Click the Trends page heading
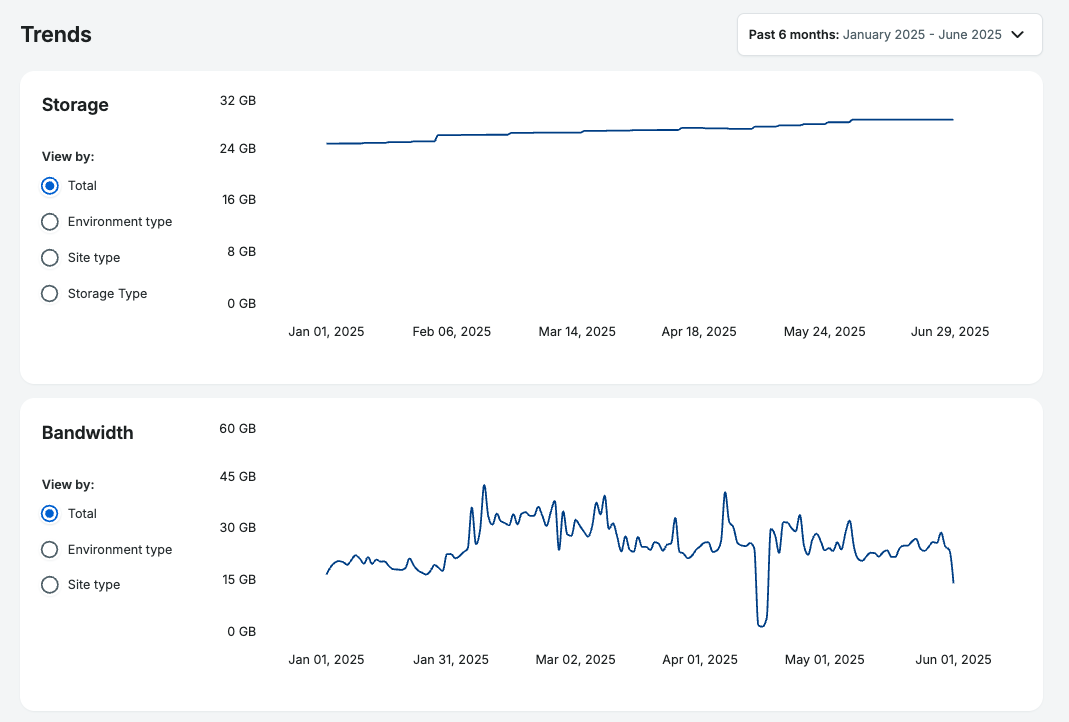1069x722 pixels. (x=56, y=35)
